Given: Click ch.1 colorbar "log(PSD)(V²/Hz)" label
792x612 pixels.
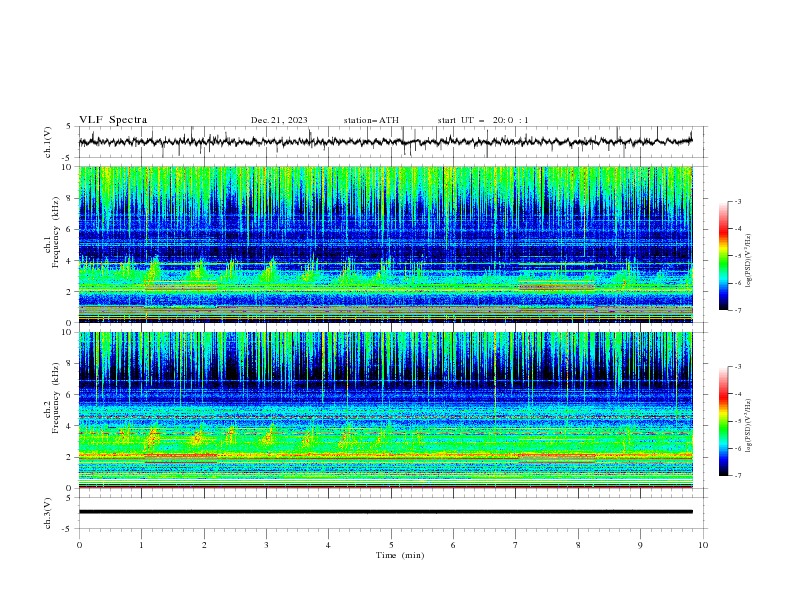Looking at the screenshot, I should (749, 261).
